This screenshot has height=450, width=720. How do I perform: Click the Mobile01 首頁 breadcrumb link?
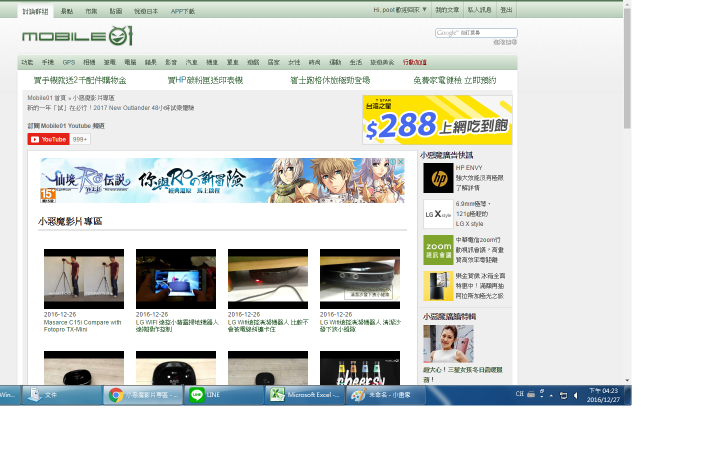coord(46,98)
